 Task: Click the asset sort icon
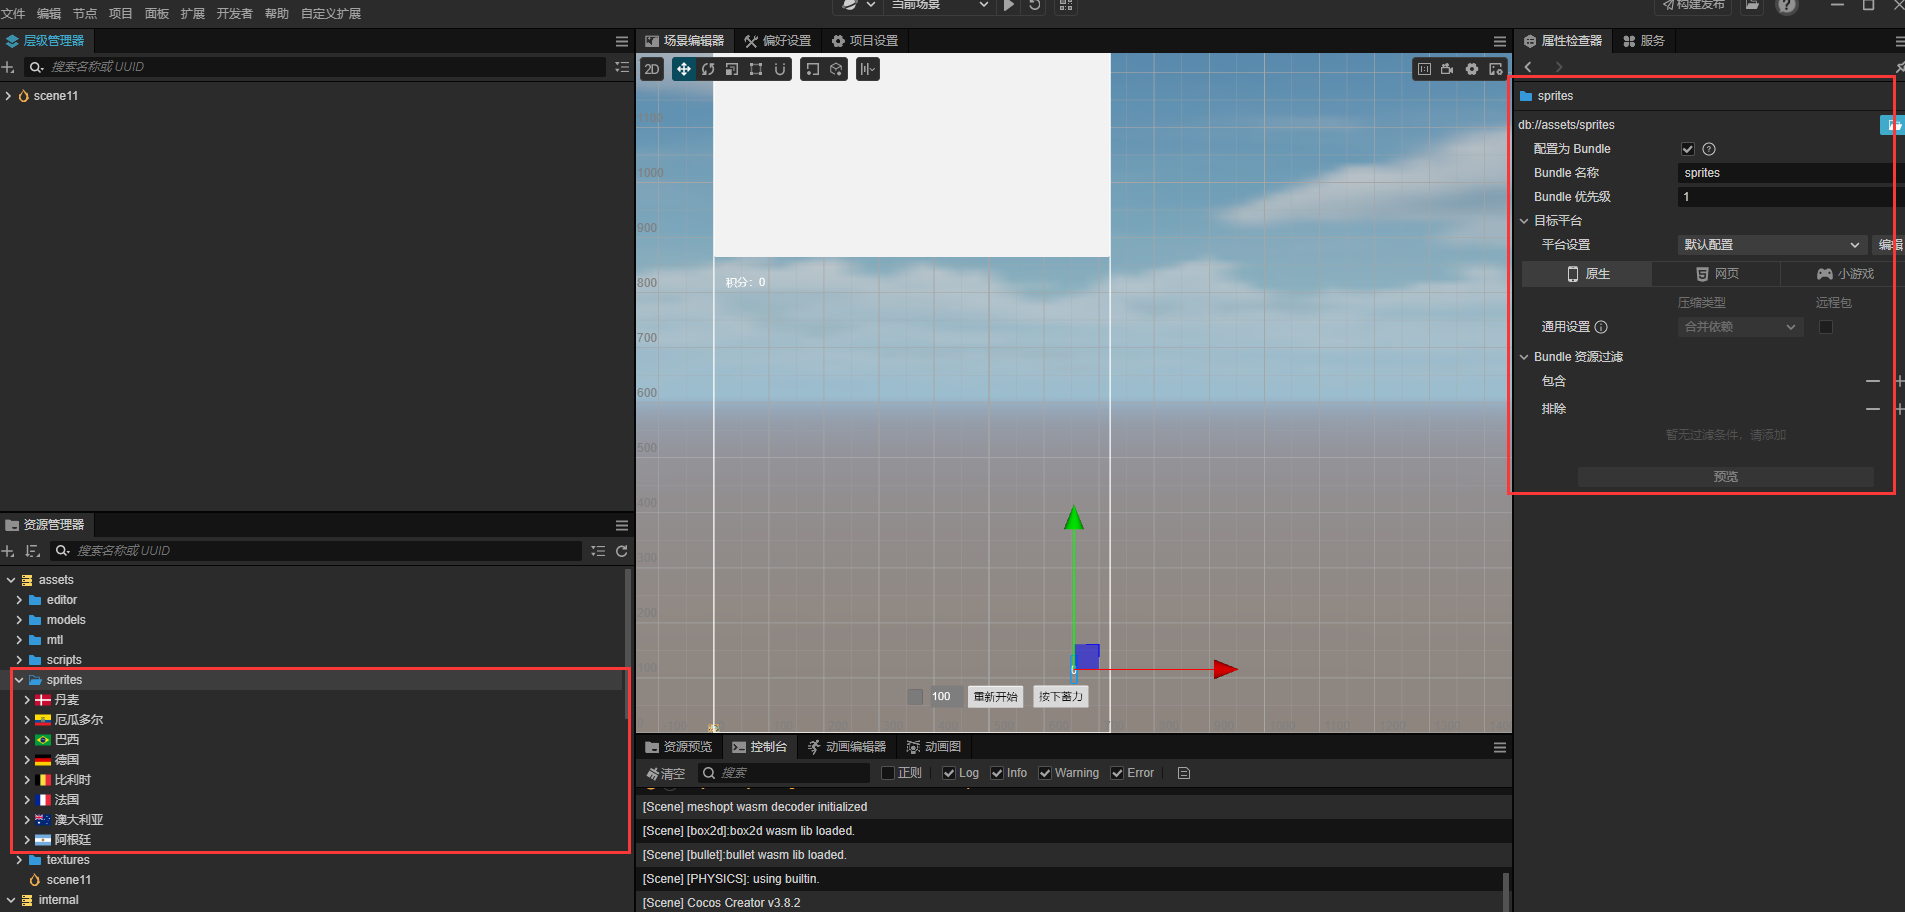click(32, 551)
